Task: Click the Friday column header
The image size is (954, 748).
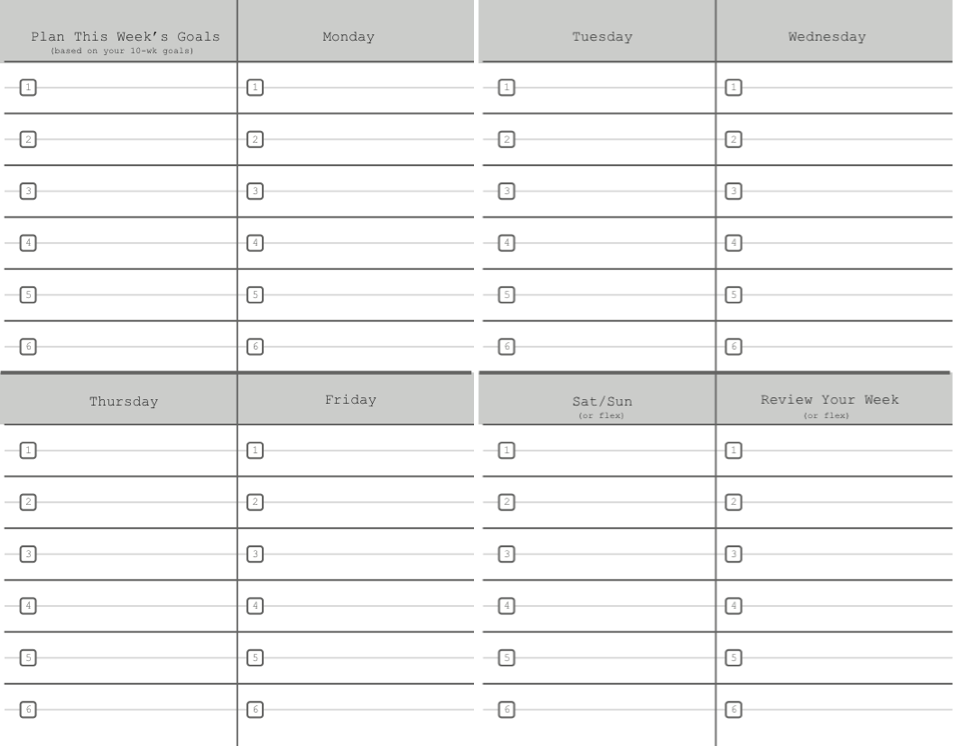Action: coord(356,399)
